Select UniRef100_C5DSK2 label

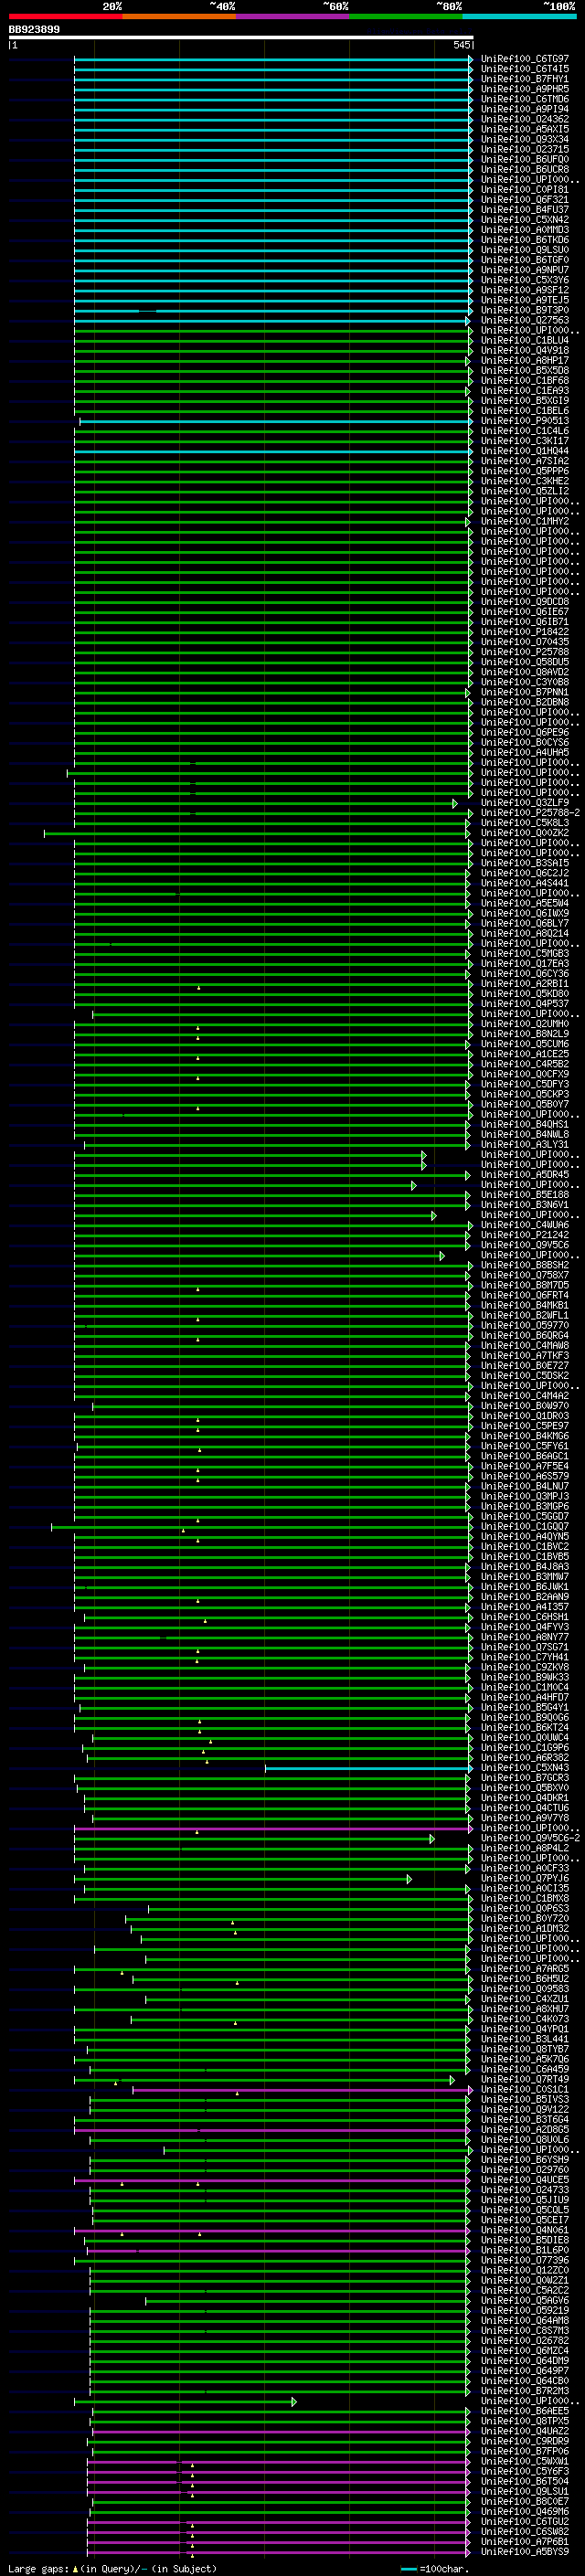pos(524,1375)
